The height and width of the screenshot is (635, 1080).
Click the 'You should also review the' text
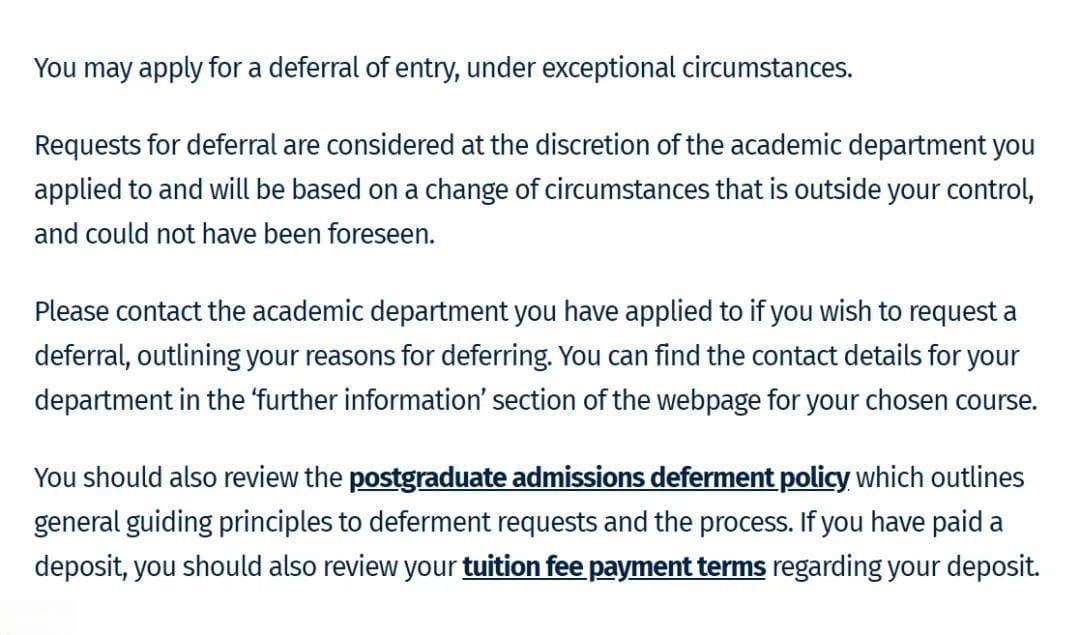(189, 478)
